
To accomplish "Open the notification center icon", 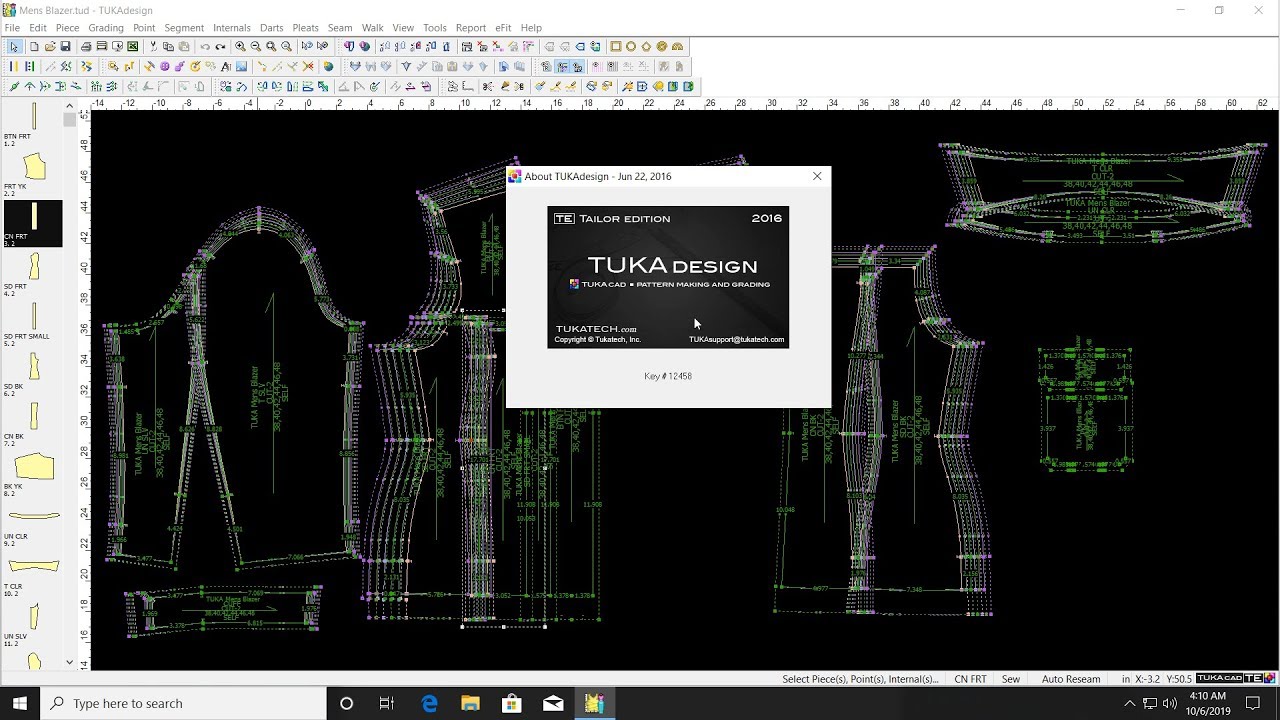I will click(x=1252, y=704).
